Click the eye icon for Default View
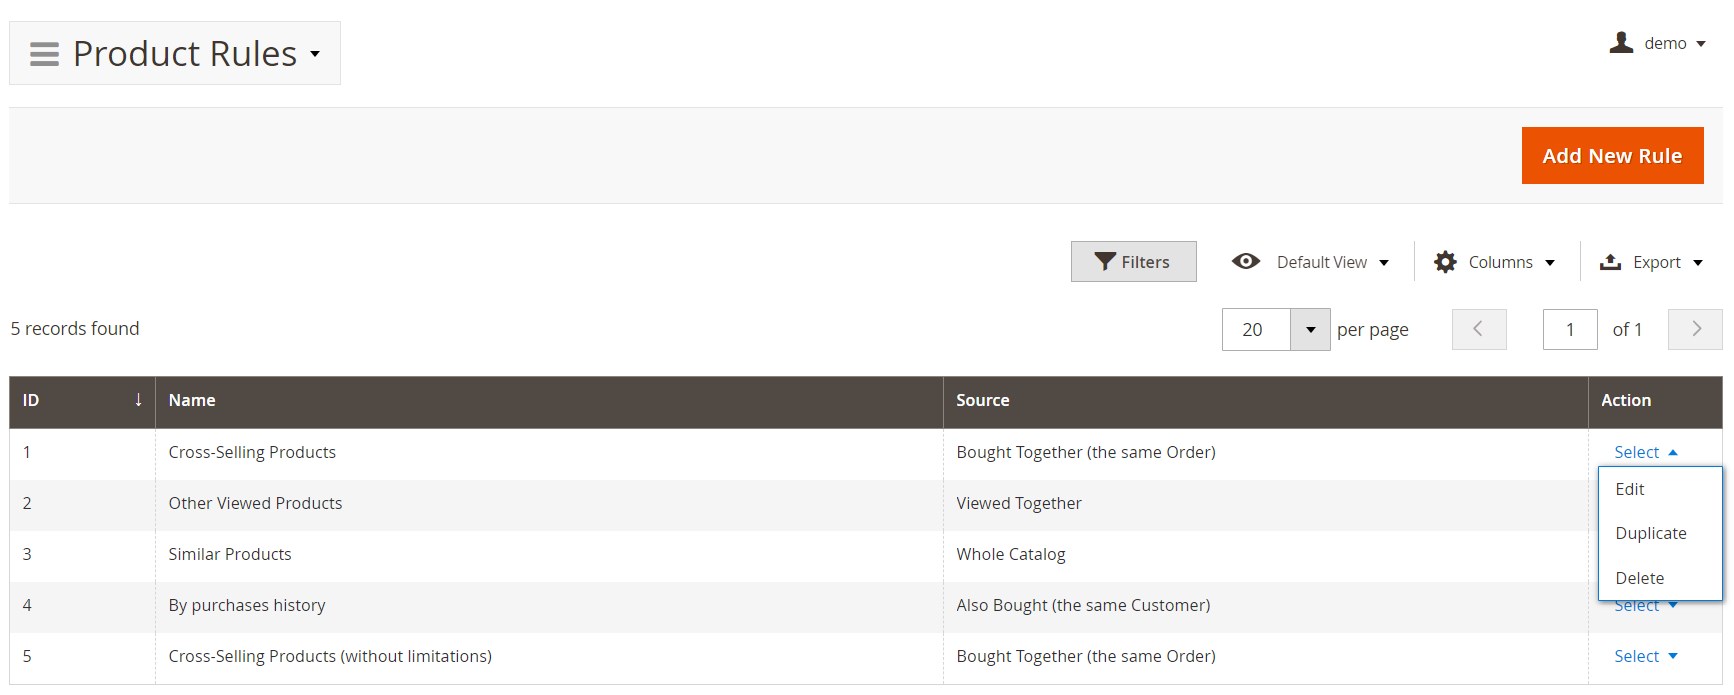 click(x=1246, y=262)
